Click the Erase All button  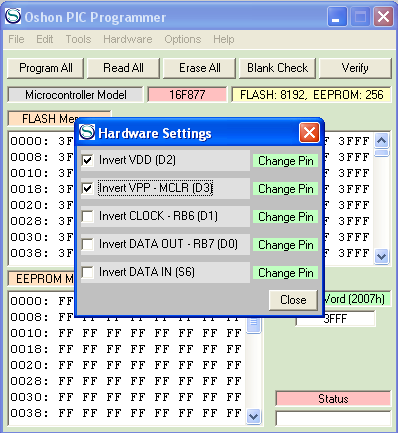pyautogui.click(x=200, y=68)
